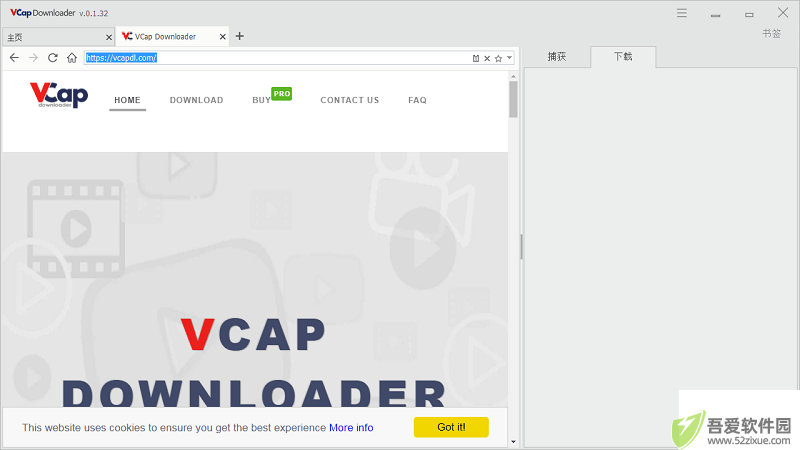Screen dimensions: 800x450
Task: Open the hamburger menu in title bar
Action: pos(682,13)
